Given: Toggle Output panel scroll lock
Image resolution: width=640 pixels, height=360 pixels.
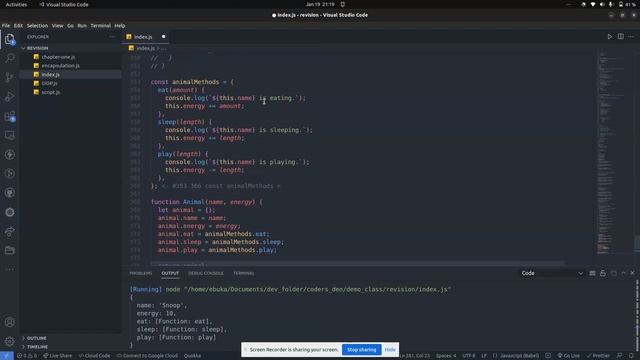Looking at the screenshot, I should click(x=603, y=273).
